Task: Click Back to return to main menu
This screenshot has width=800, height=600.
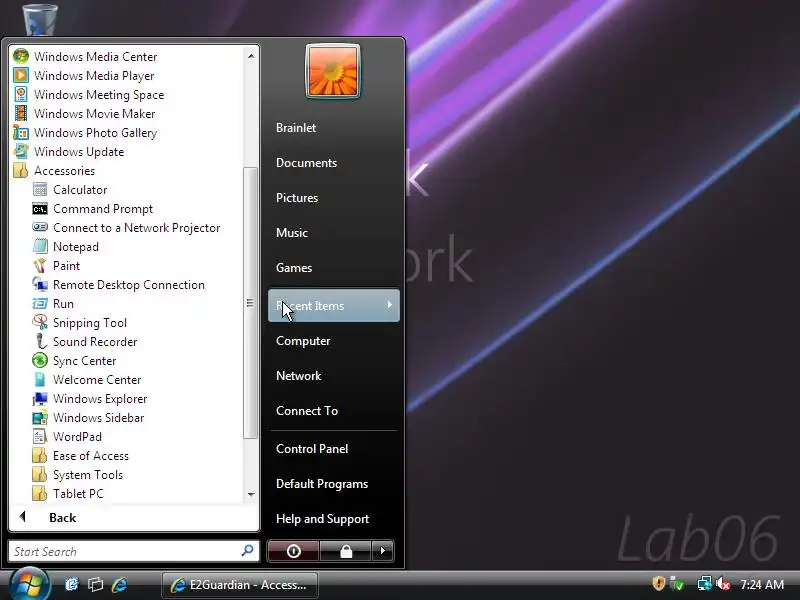Action: (x=62, y=518)
